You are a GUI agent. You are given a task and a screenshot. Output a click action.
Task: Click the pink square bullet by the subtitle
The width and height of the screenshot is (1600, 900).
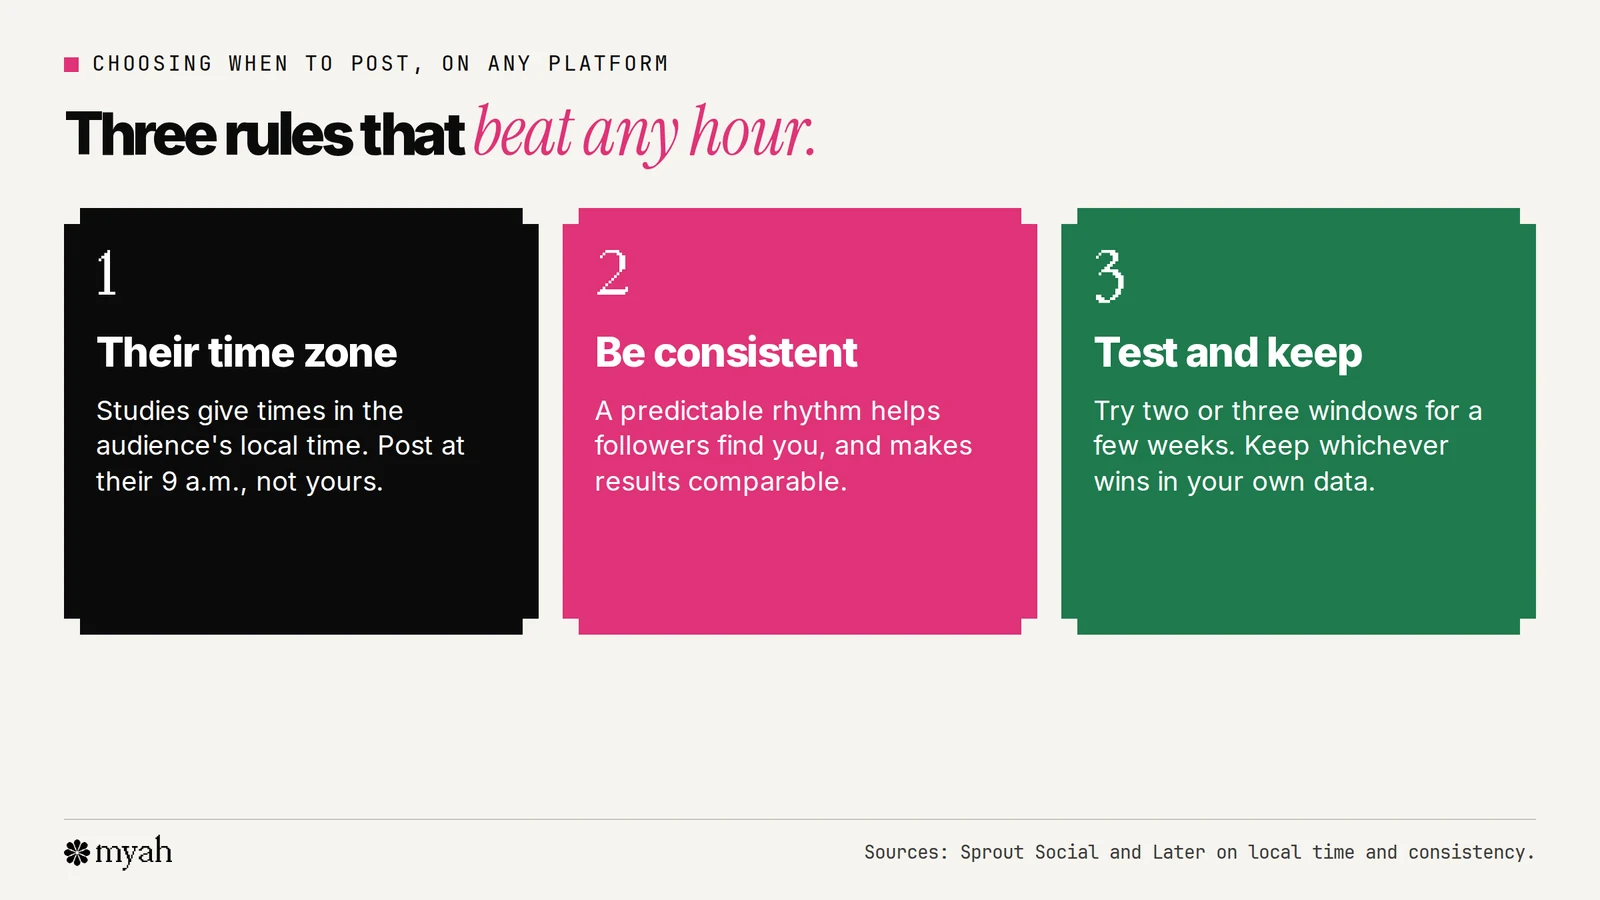click(71, 64)
